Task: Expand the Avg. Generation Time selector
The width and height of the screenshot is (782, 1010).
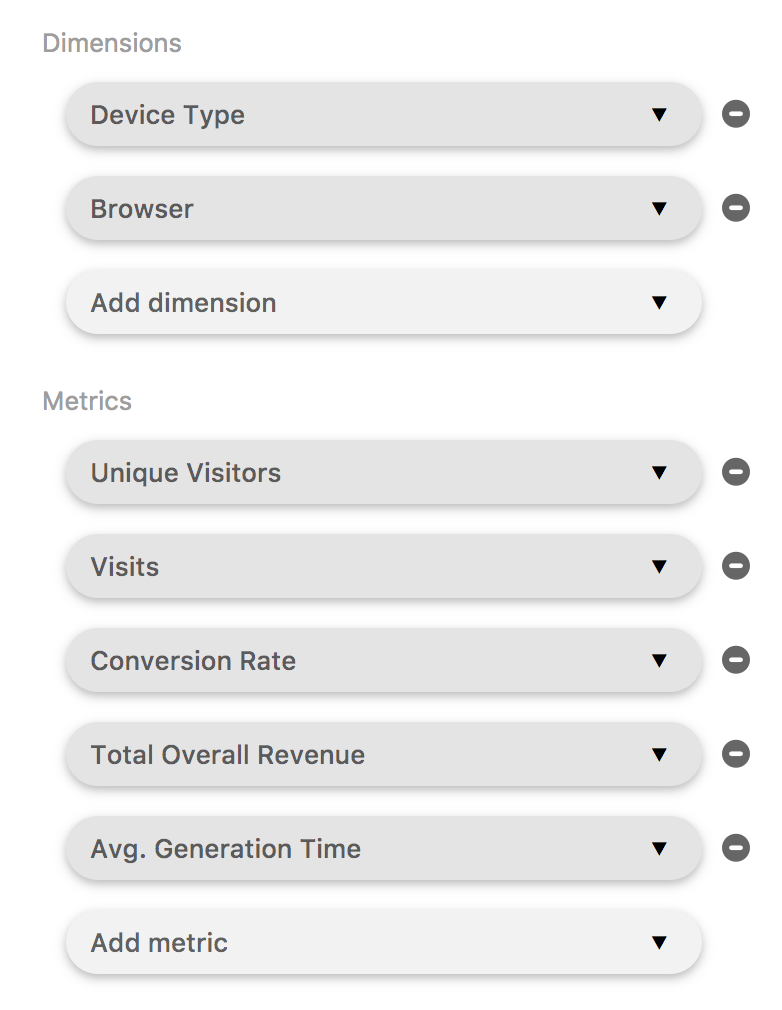Action: point(660,848)
